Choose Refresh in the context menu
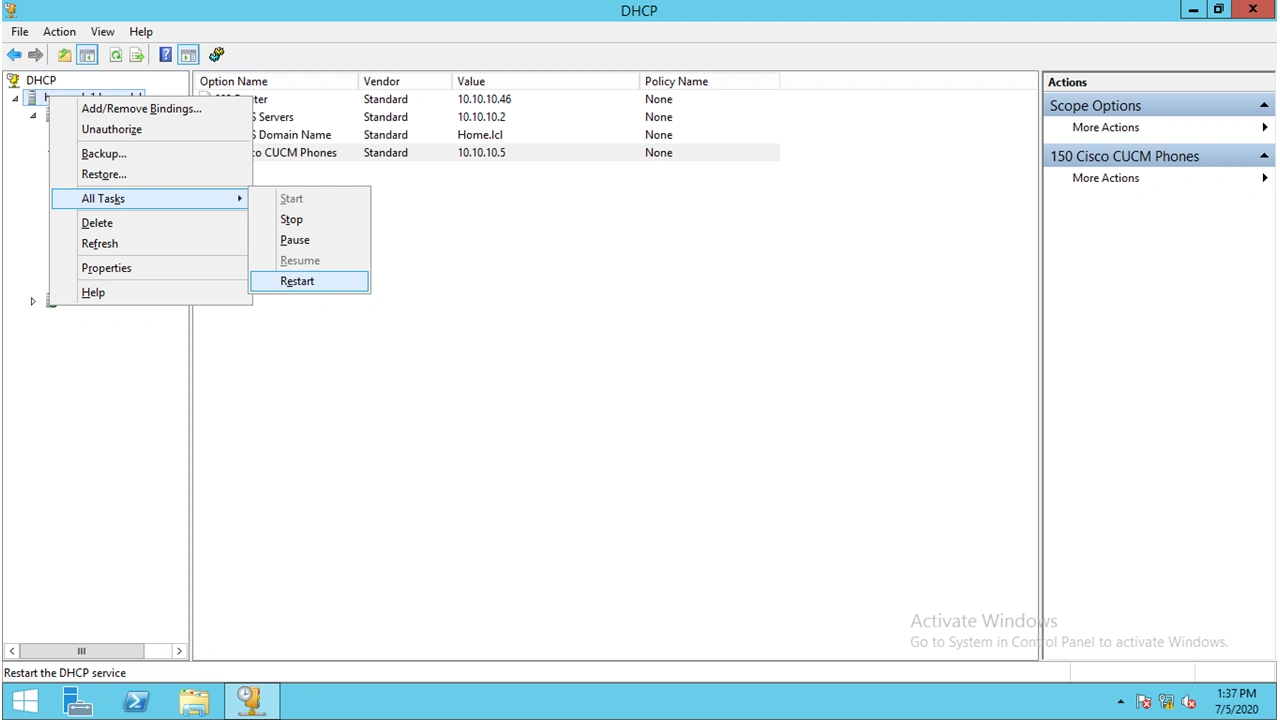1280x720 pixels. coord(150,244)
